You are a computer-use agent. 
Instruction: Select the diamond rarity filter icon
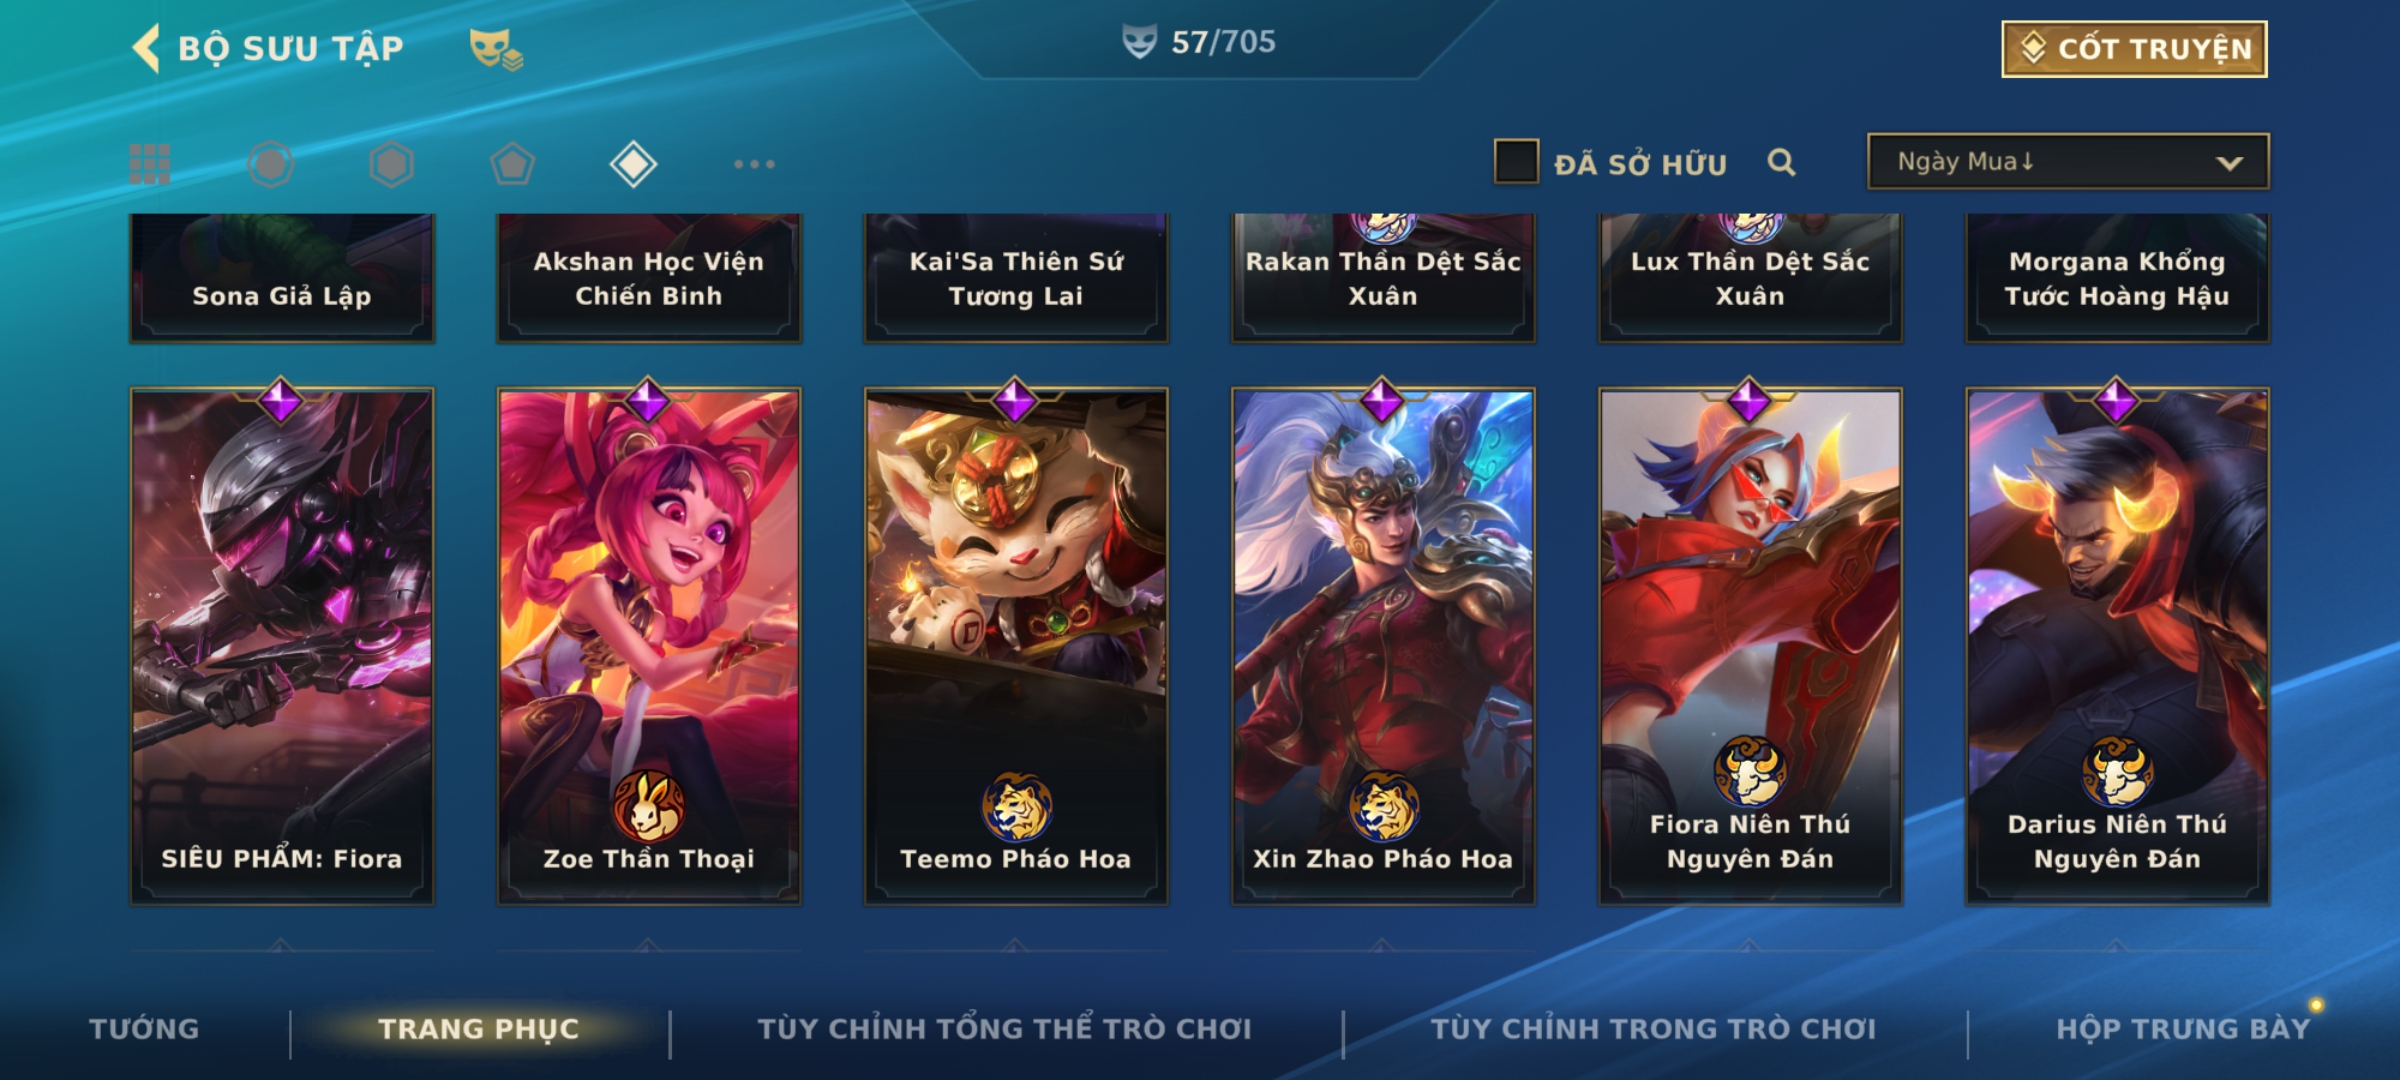[x=633, y=164]
